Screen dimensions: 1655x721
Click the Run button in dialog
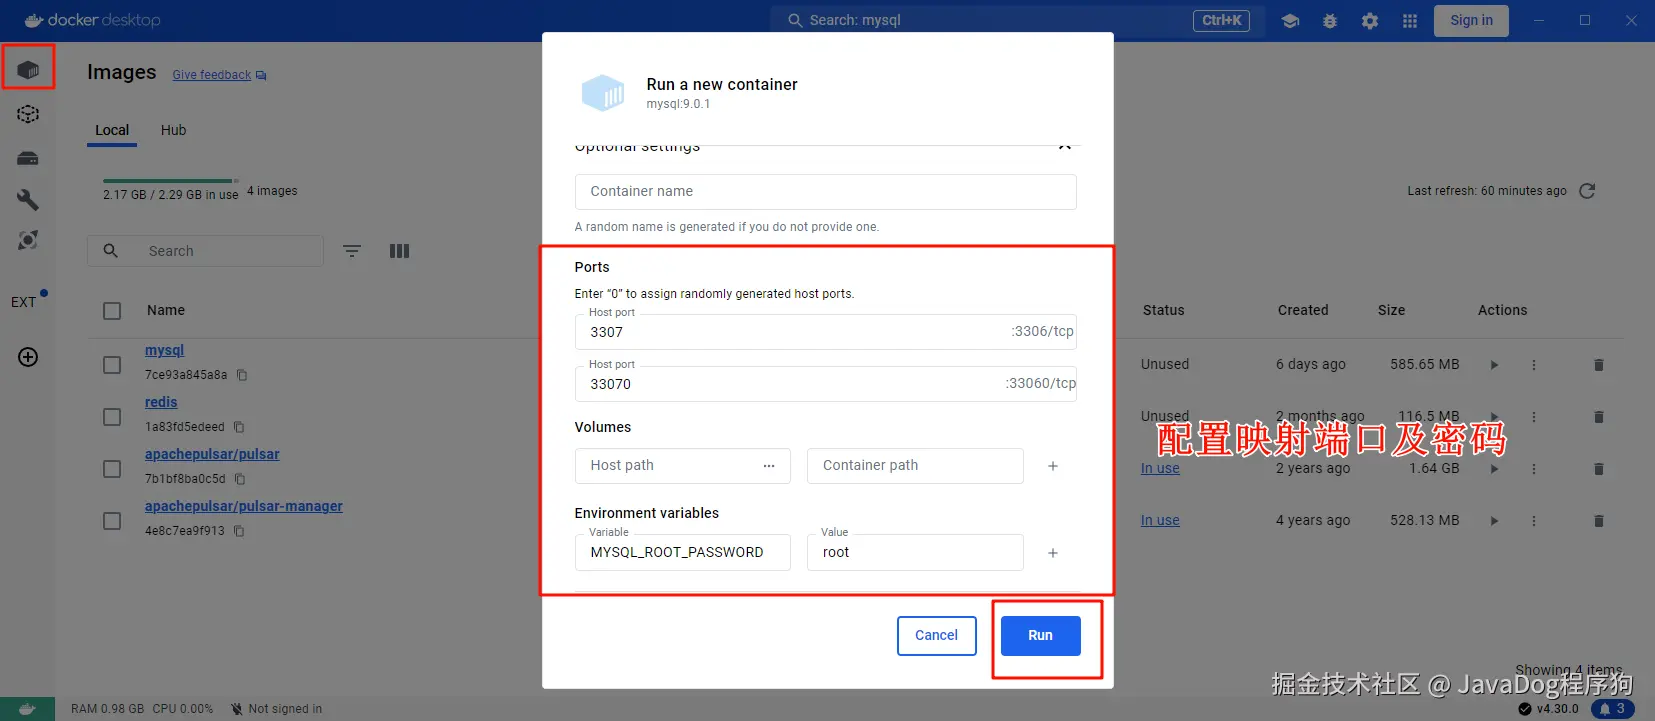click(1040, 636)
